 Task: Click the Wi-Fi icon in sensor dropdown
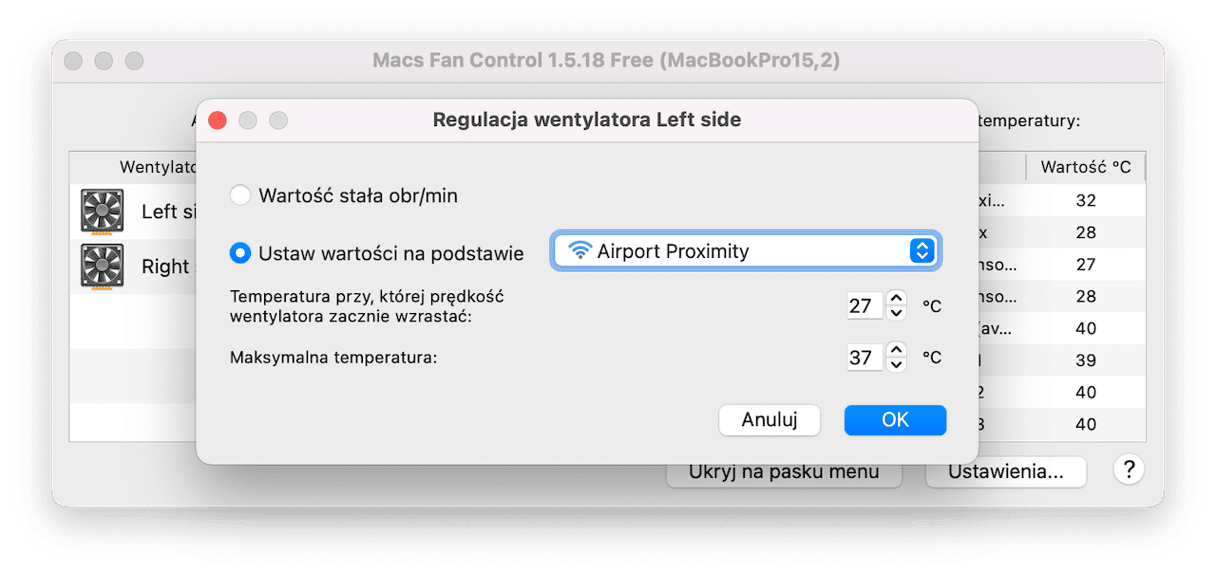click(579, 251)
